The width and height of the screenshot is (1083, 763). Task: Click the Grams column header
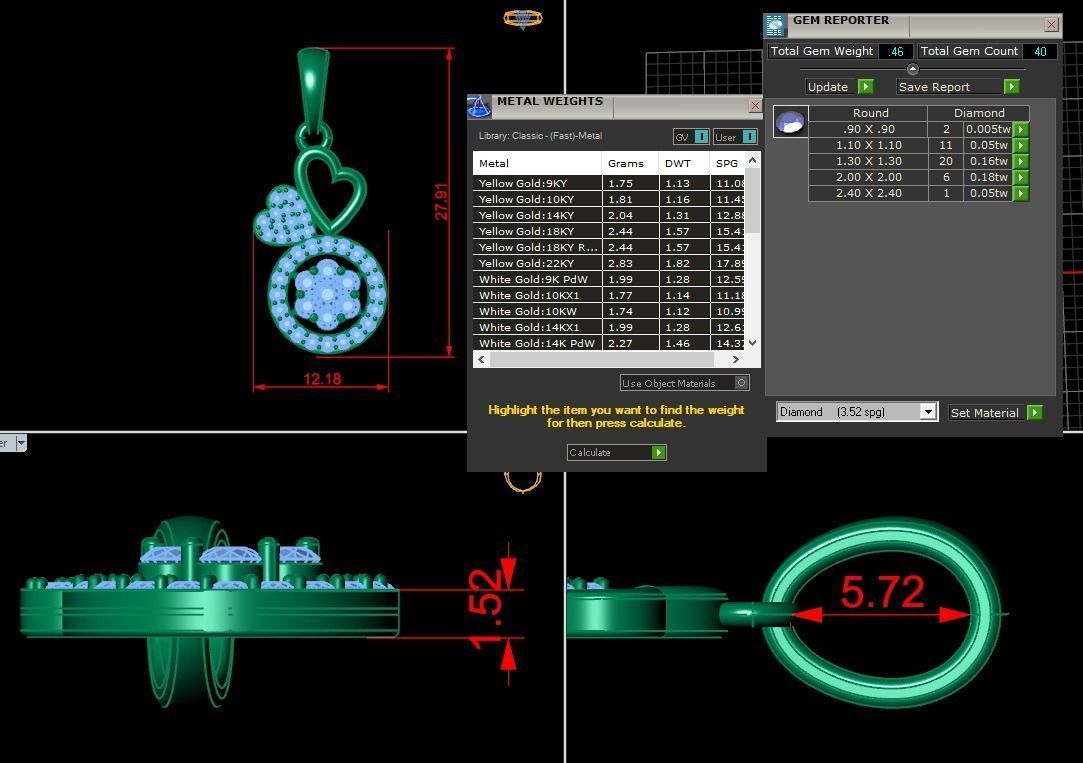pos(630,164)
